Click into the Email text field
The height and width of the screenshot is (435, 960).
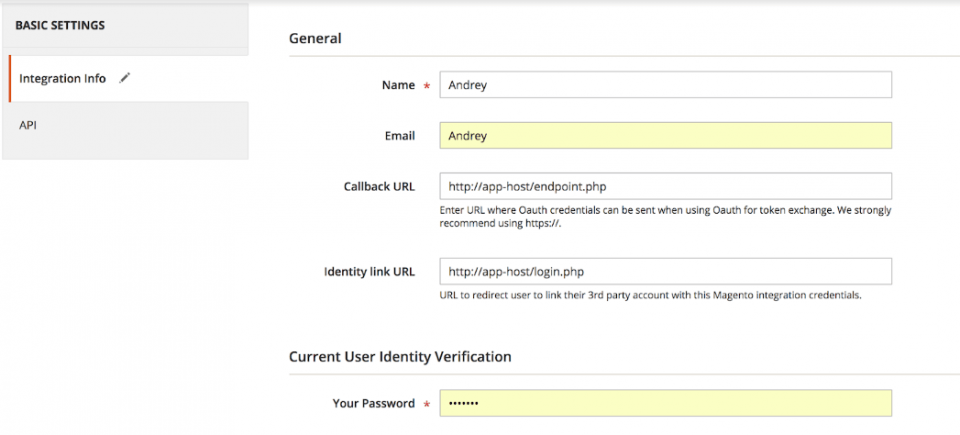click(x=665, y=135)
